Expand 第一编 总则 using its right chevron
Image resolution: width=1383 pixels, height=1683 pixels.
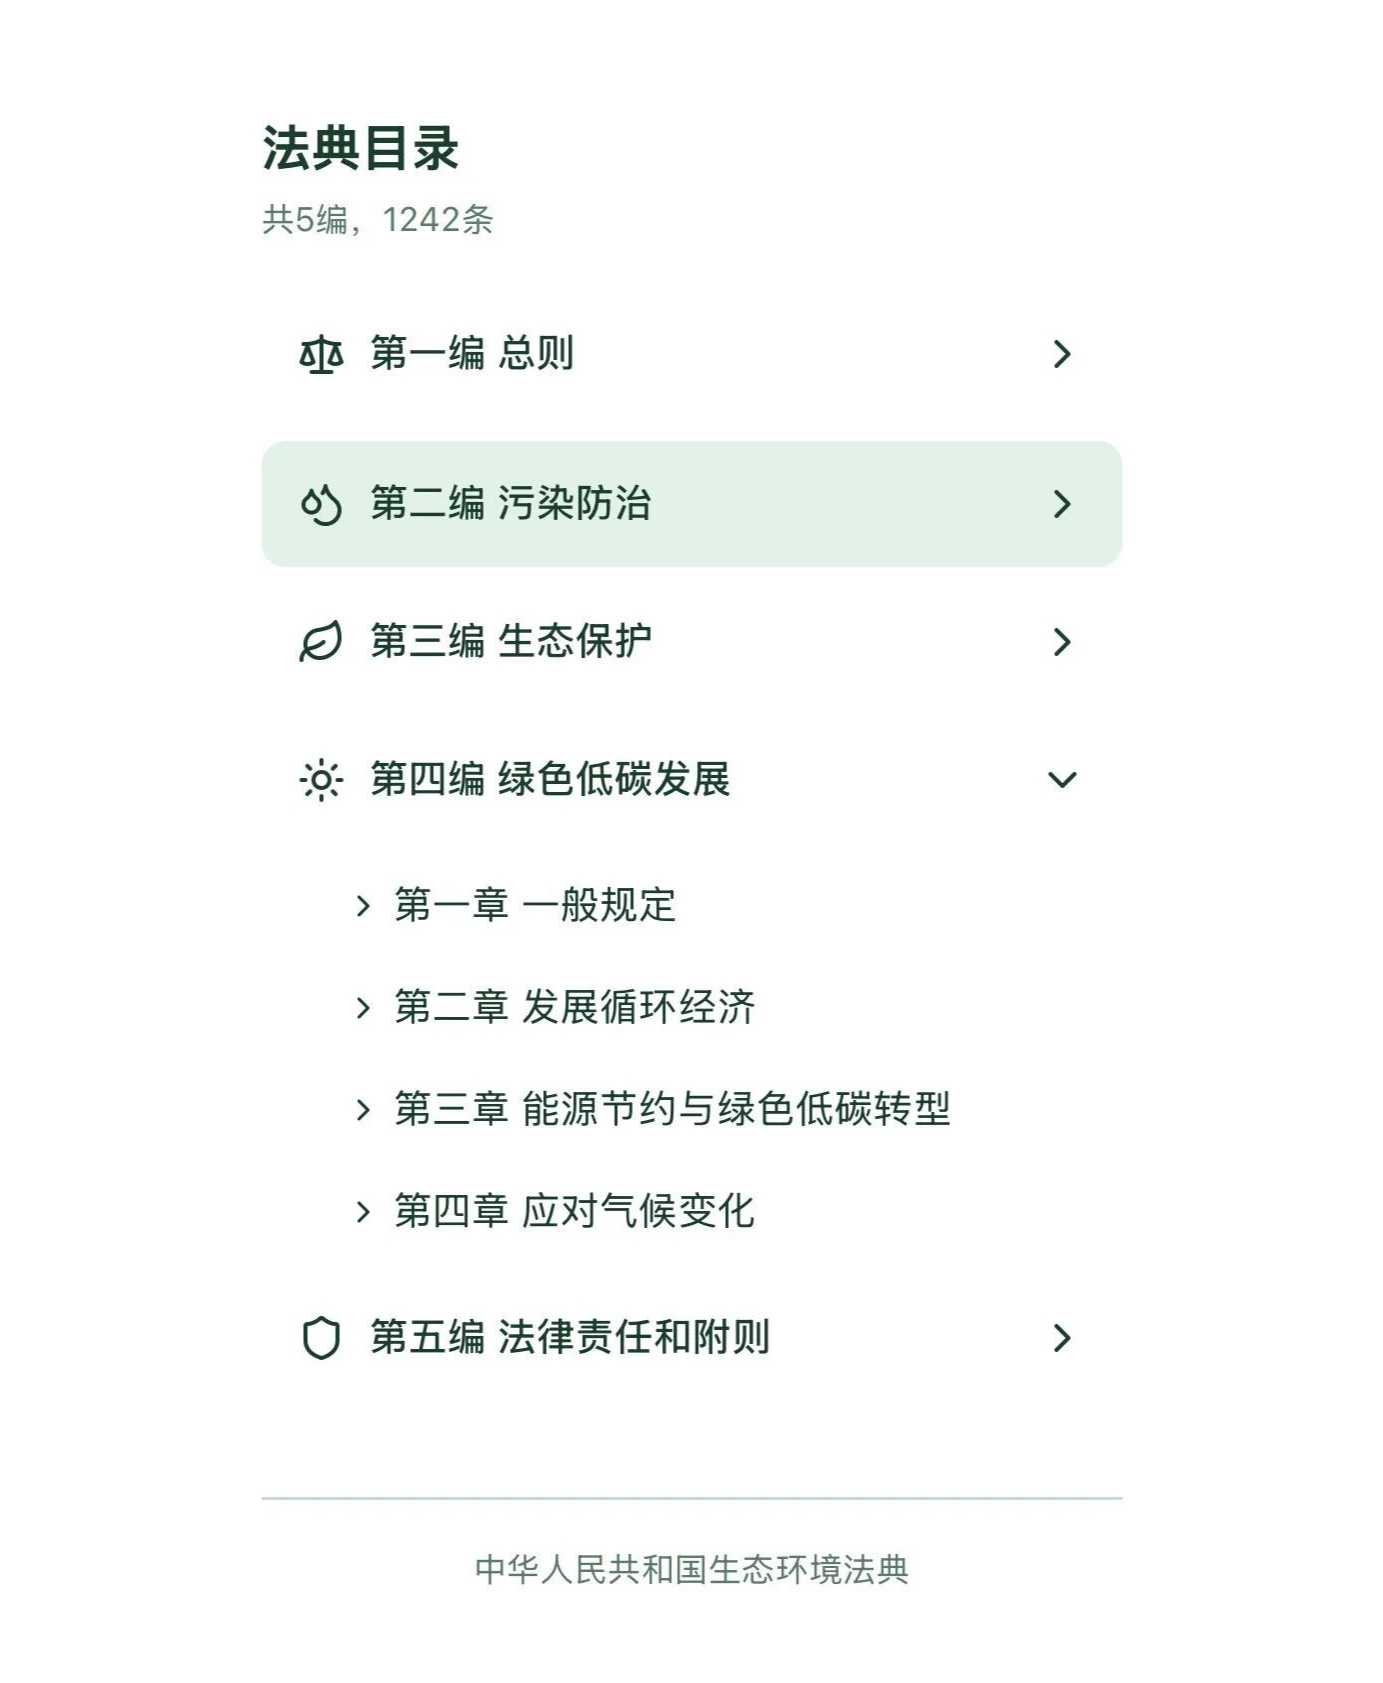[x=1062, y=354]
